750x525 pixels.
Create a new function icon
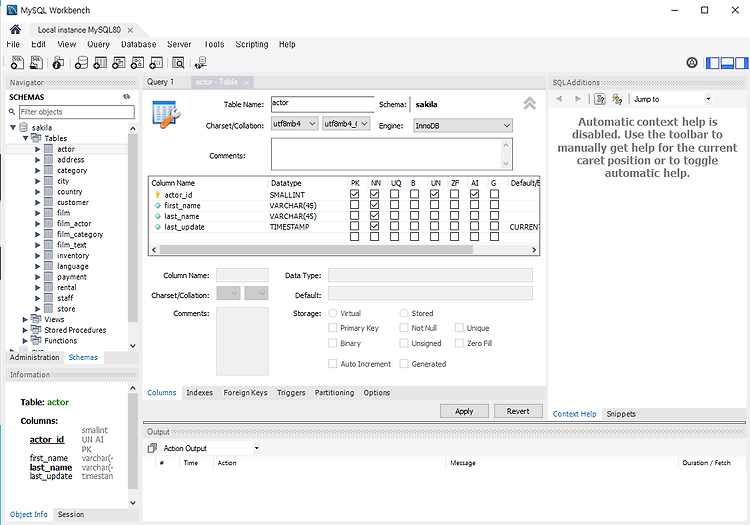[156, 63]
